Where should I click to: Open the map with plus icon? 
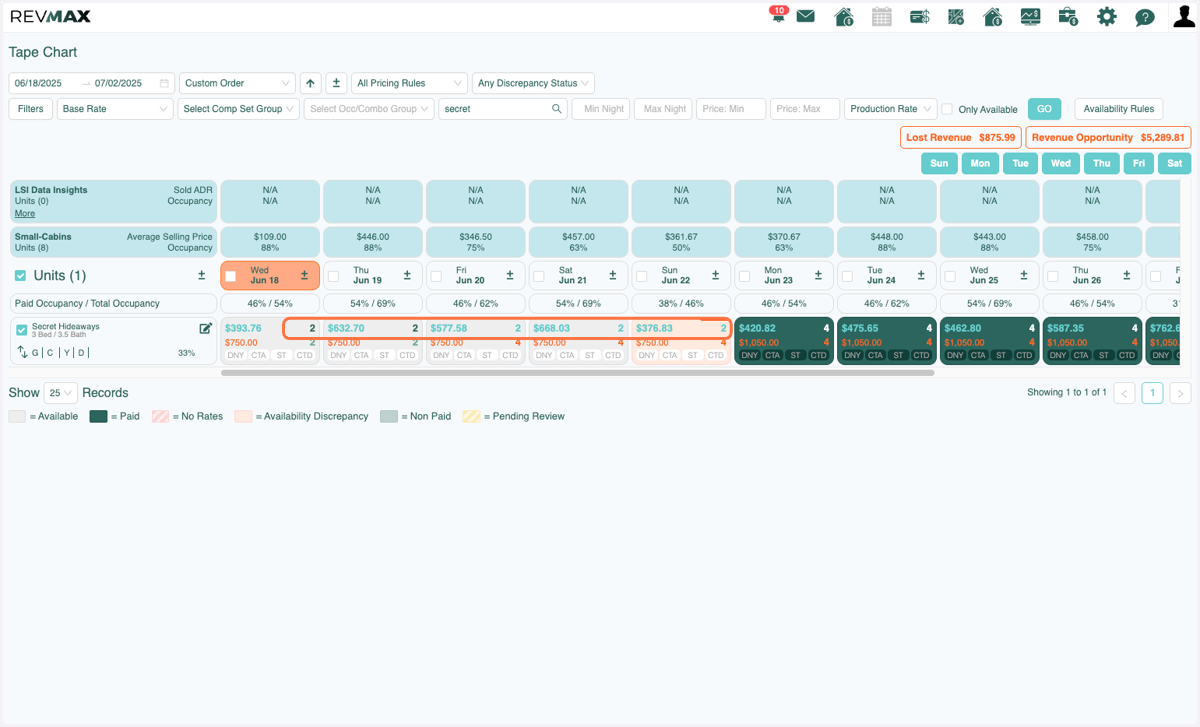tap(955, 16)
